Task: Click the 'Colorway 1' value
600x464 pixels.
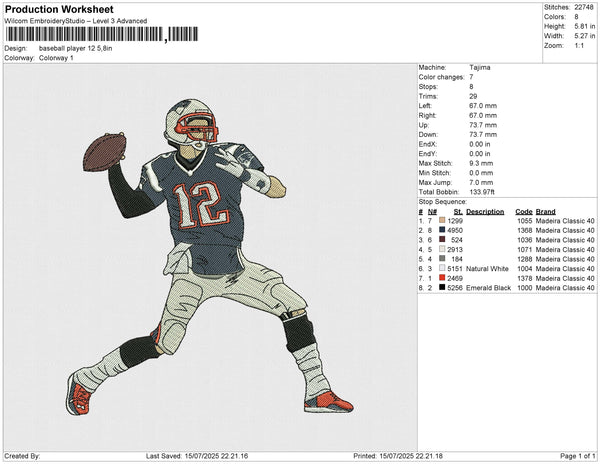Action: tap(56, 58)
